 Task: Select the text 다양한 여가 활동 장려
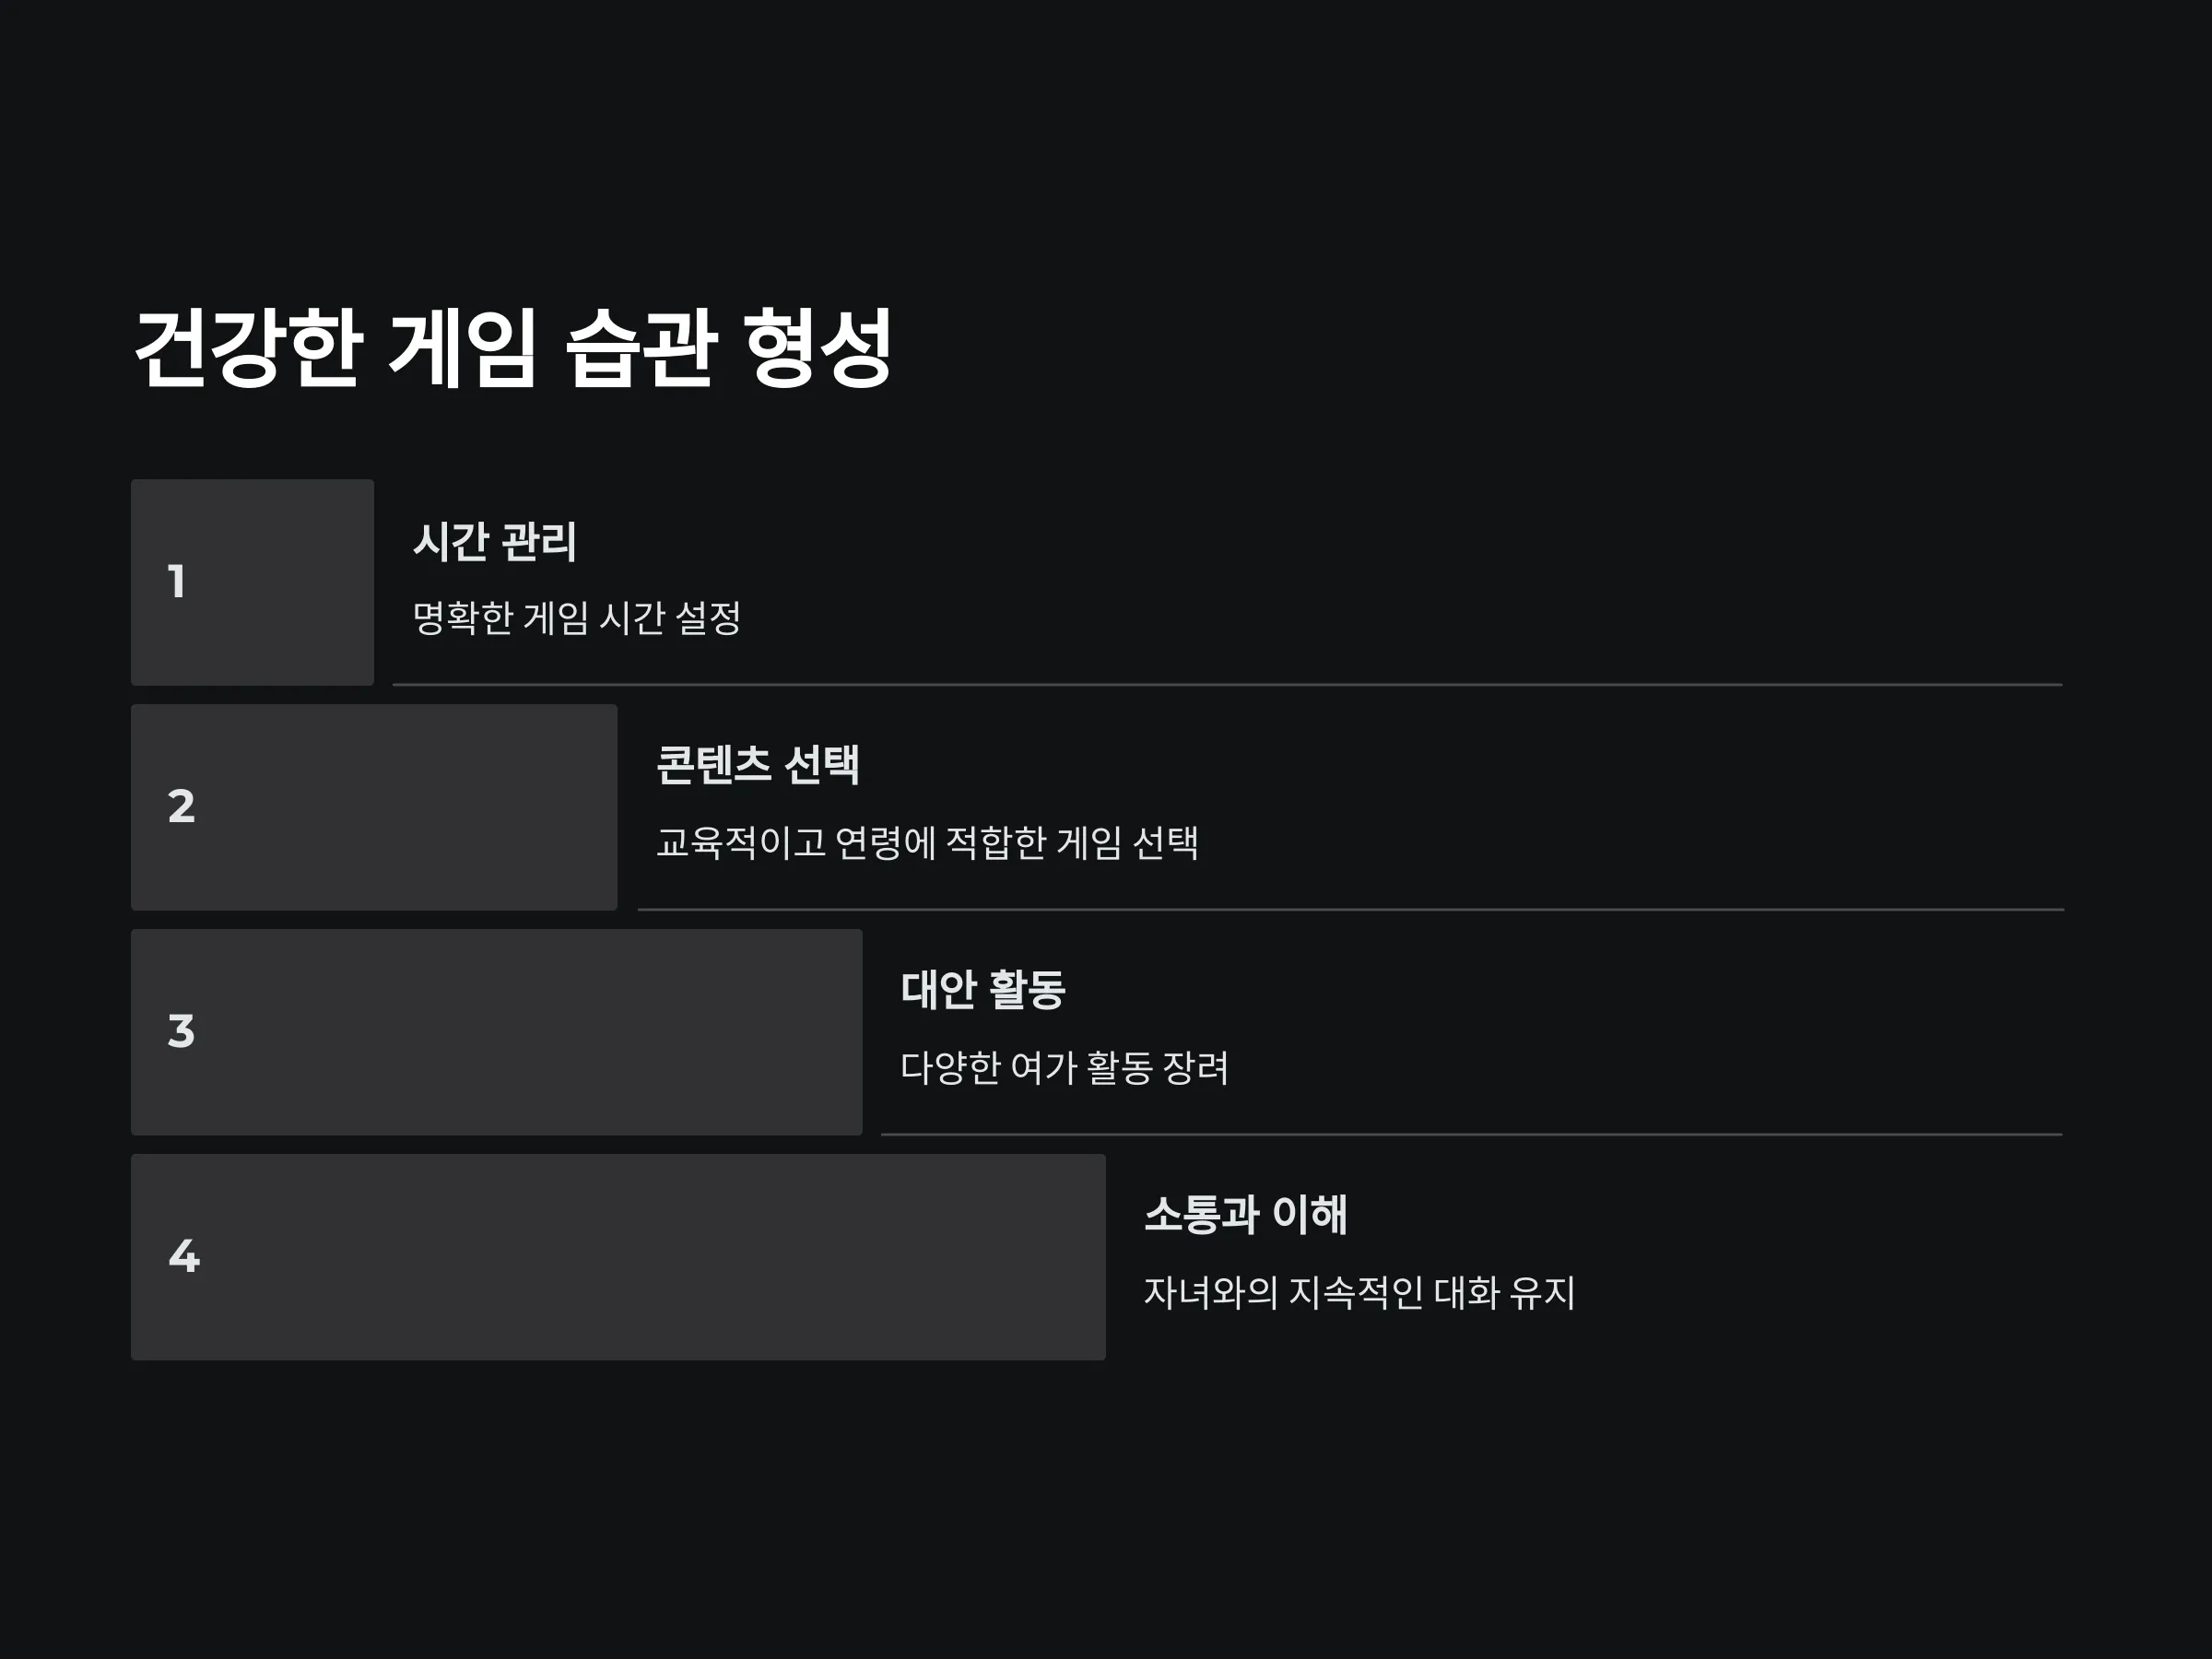(1064, 1068)
